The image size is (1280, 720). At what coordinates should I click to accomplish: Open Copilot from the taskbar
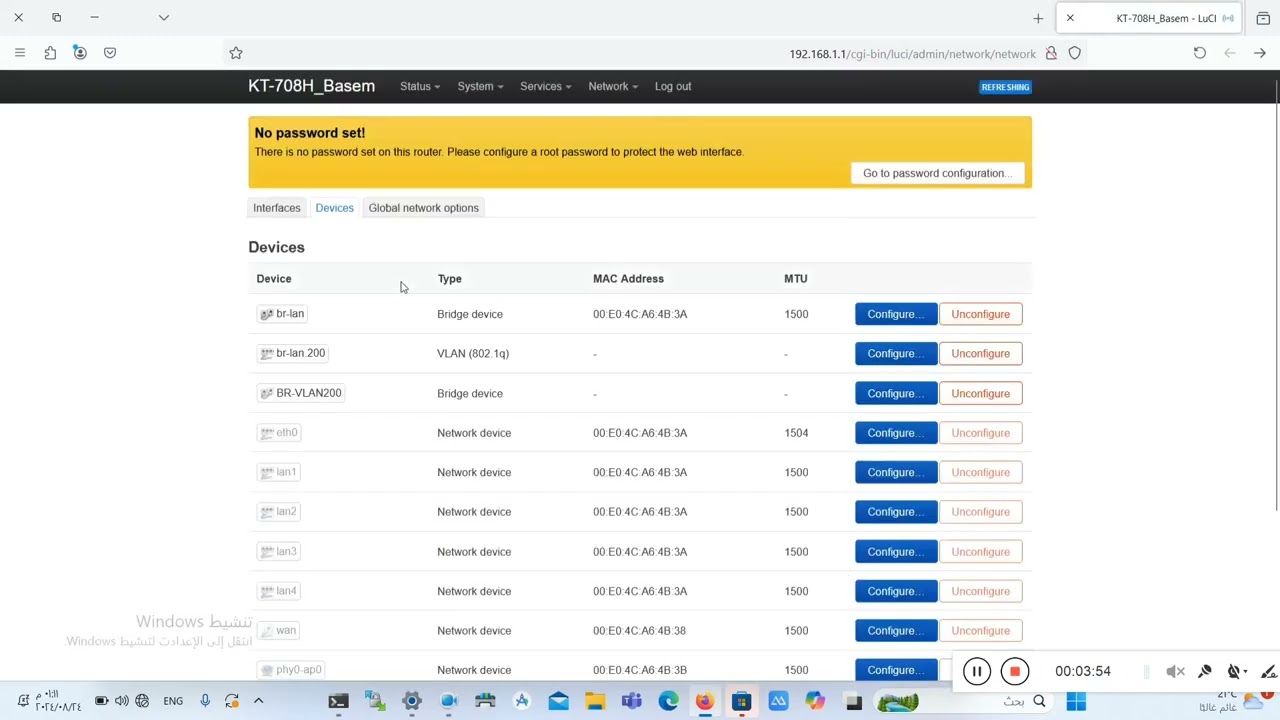815,702
